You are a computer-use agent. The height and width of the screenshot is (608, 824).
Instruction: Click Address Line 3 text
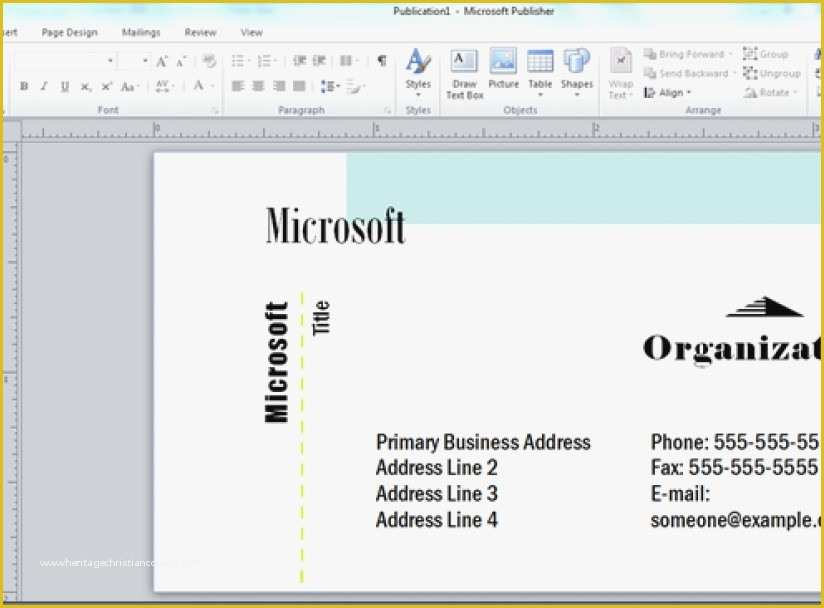click(436, 493)
